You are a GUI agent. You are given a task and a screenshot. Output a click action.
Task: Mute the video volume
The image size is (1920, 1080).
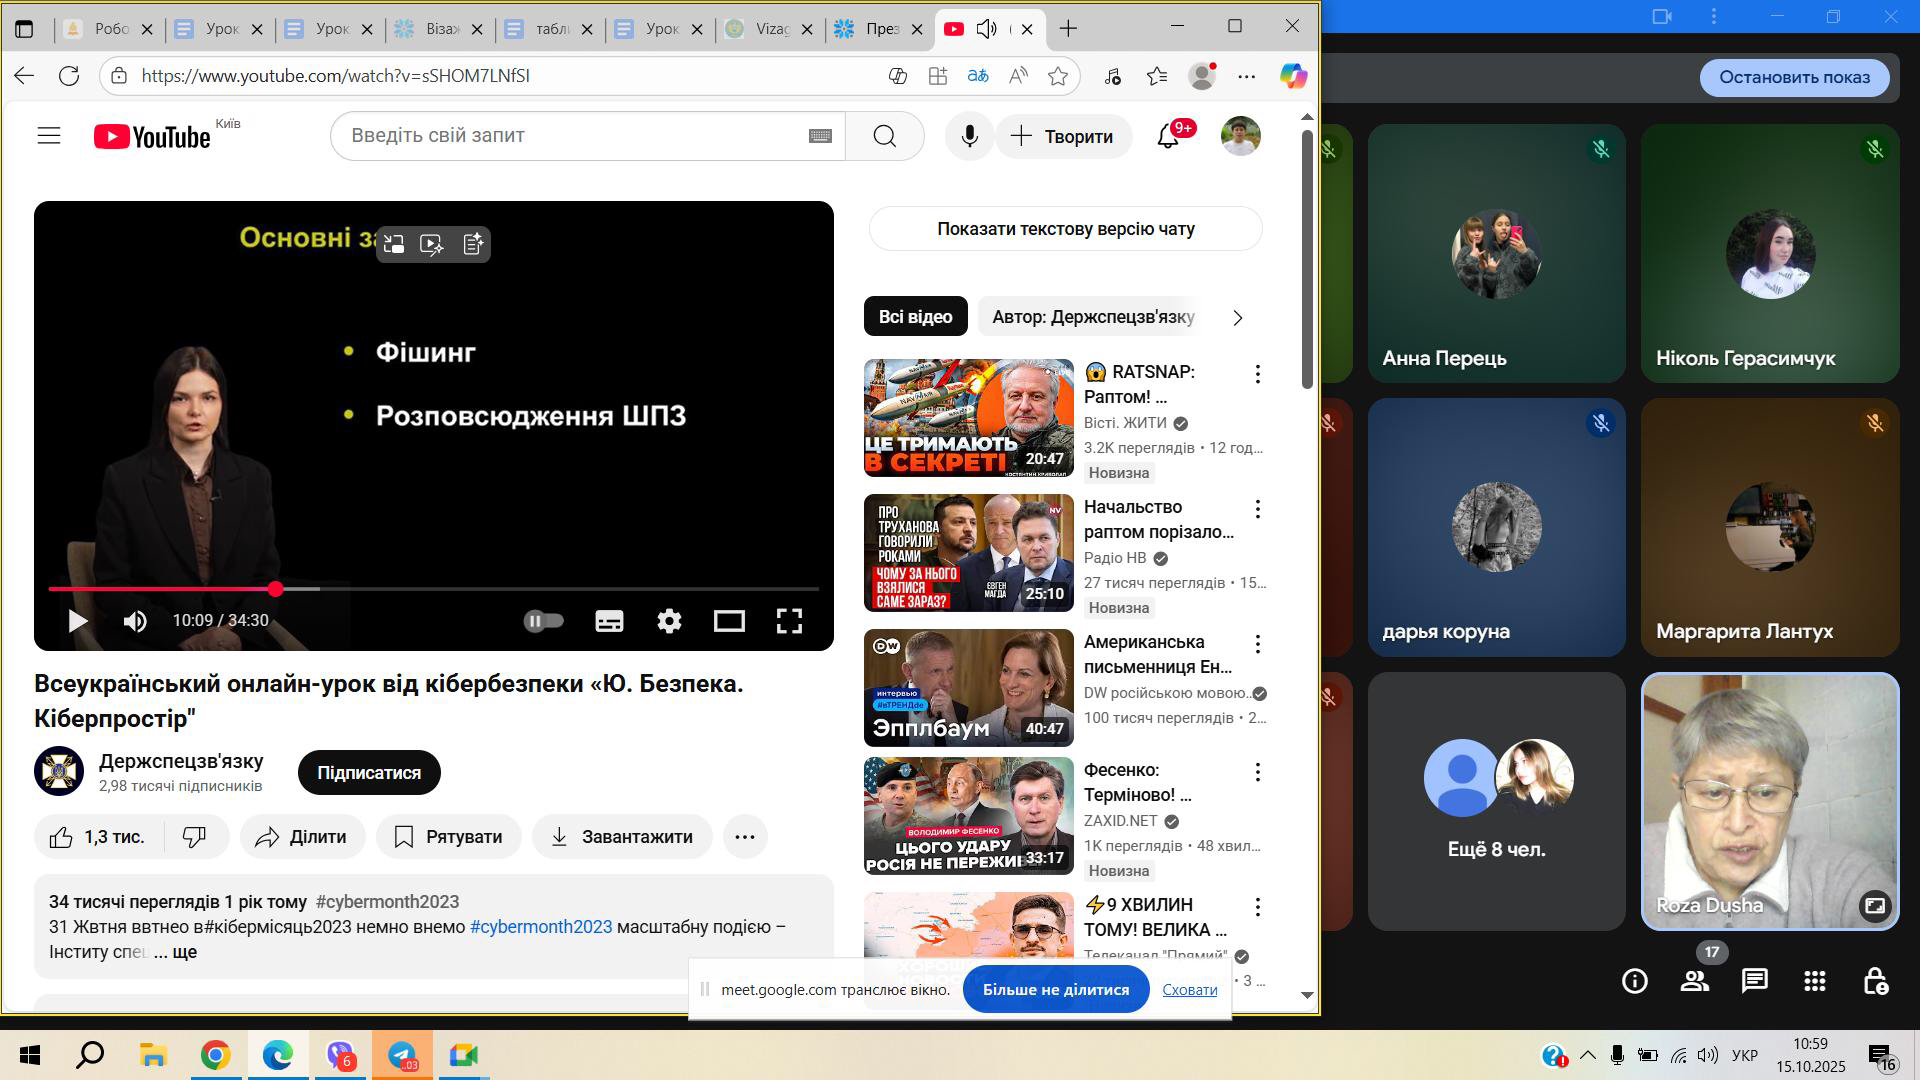tap(135, 621)
